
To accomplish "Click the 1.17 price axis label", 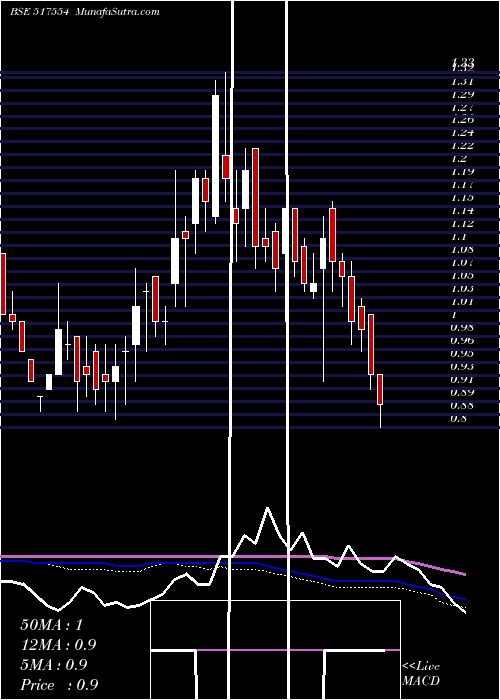I will pyautogui.click(x=462, y=184).
